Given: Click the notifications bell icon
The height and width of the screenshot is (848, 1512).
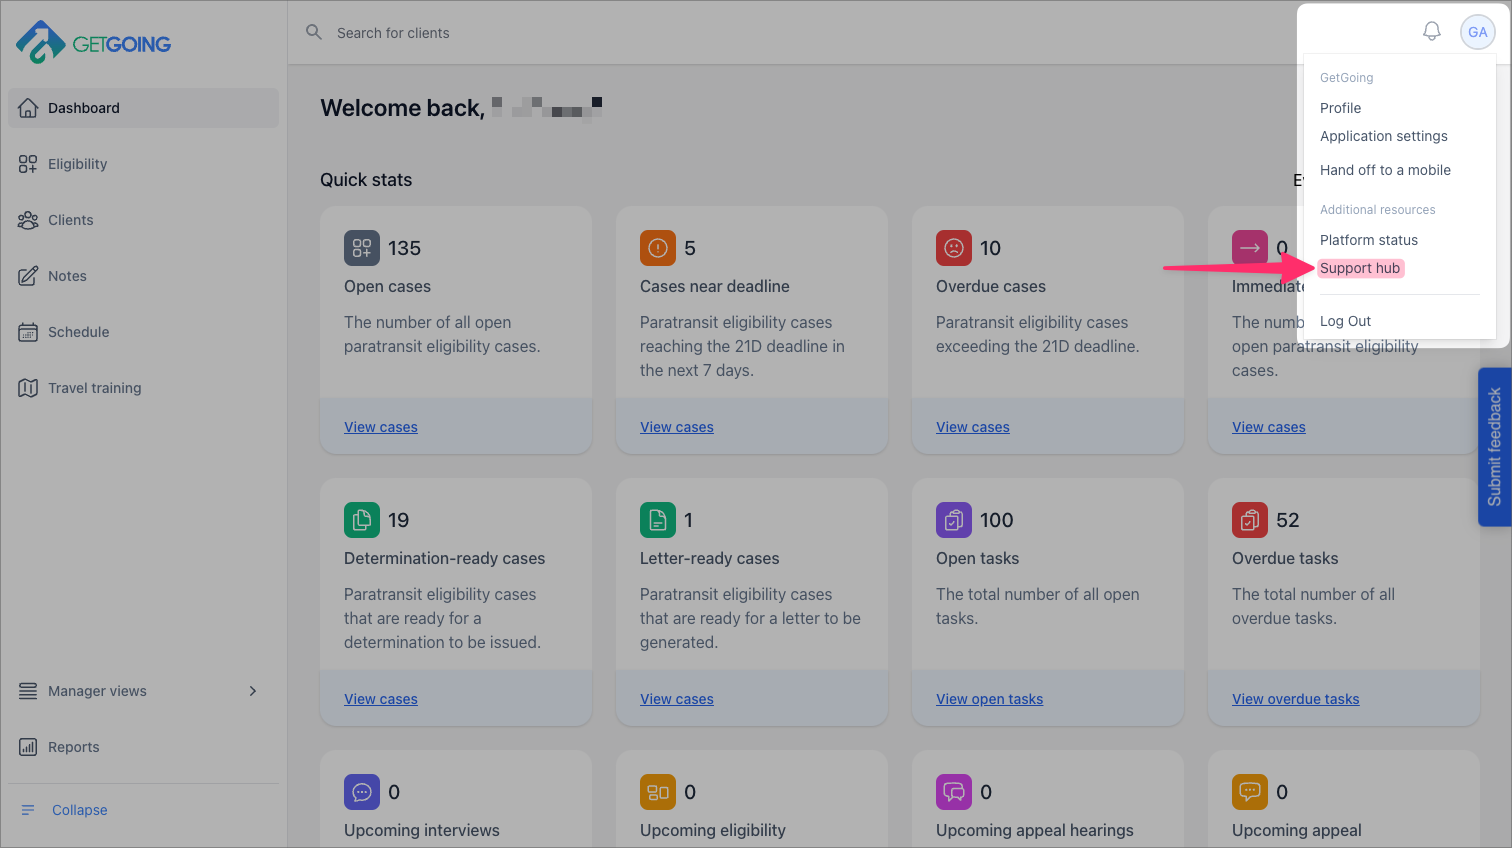Looking at the screenshot, I should [x=1431, y=32].
